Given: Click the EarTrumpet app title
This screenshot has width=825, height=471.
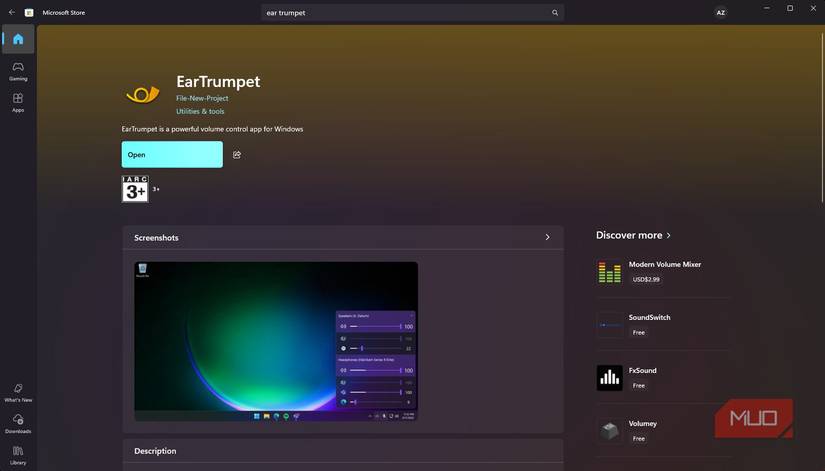Looking at the screenshot, I should click(218, 82).
